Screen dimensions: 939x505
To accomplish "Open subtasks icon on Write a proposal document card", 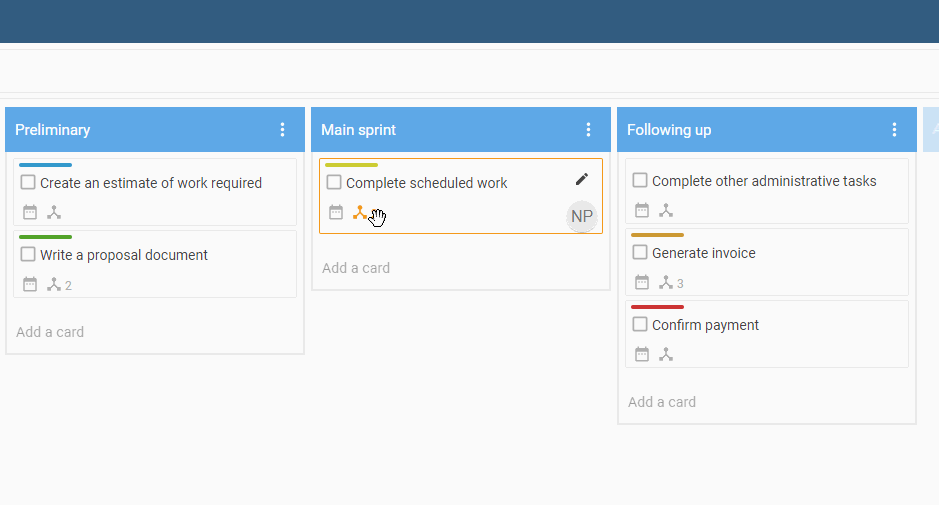I will coord(54,285).
